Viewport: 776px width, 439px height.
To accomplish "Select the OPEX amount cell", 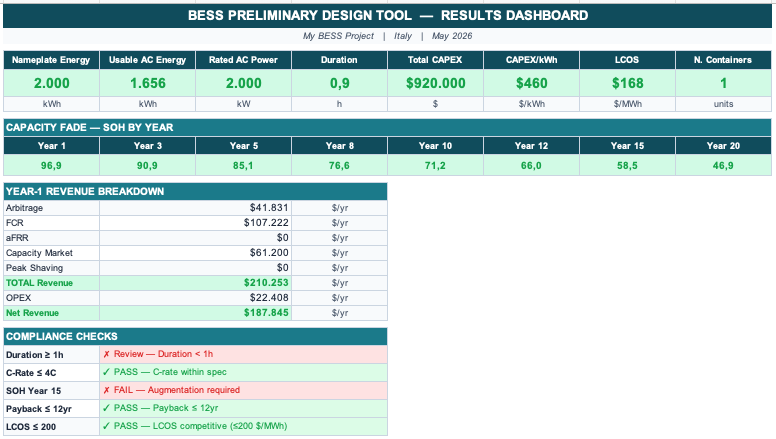I will pos(195,297).
